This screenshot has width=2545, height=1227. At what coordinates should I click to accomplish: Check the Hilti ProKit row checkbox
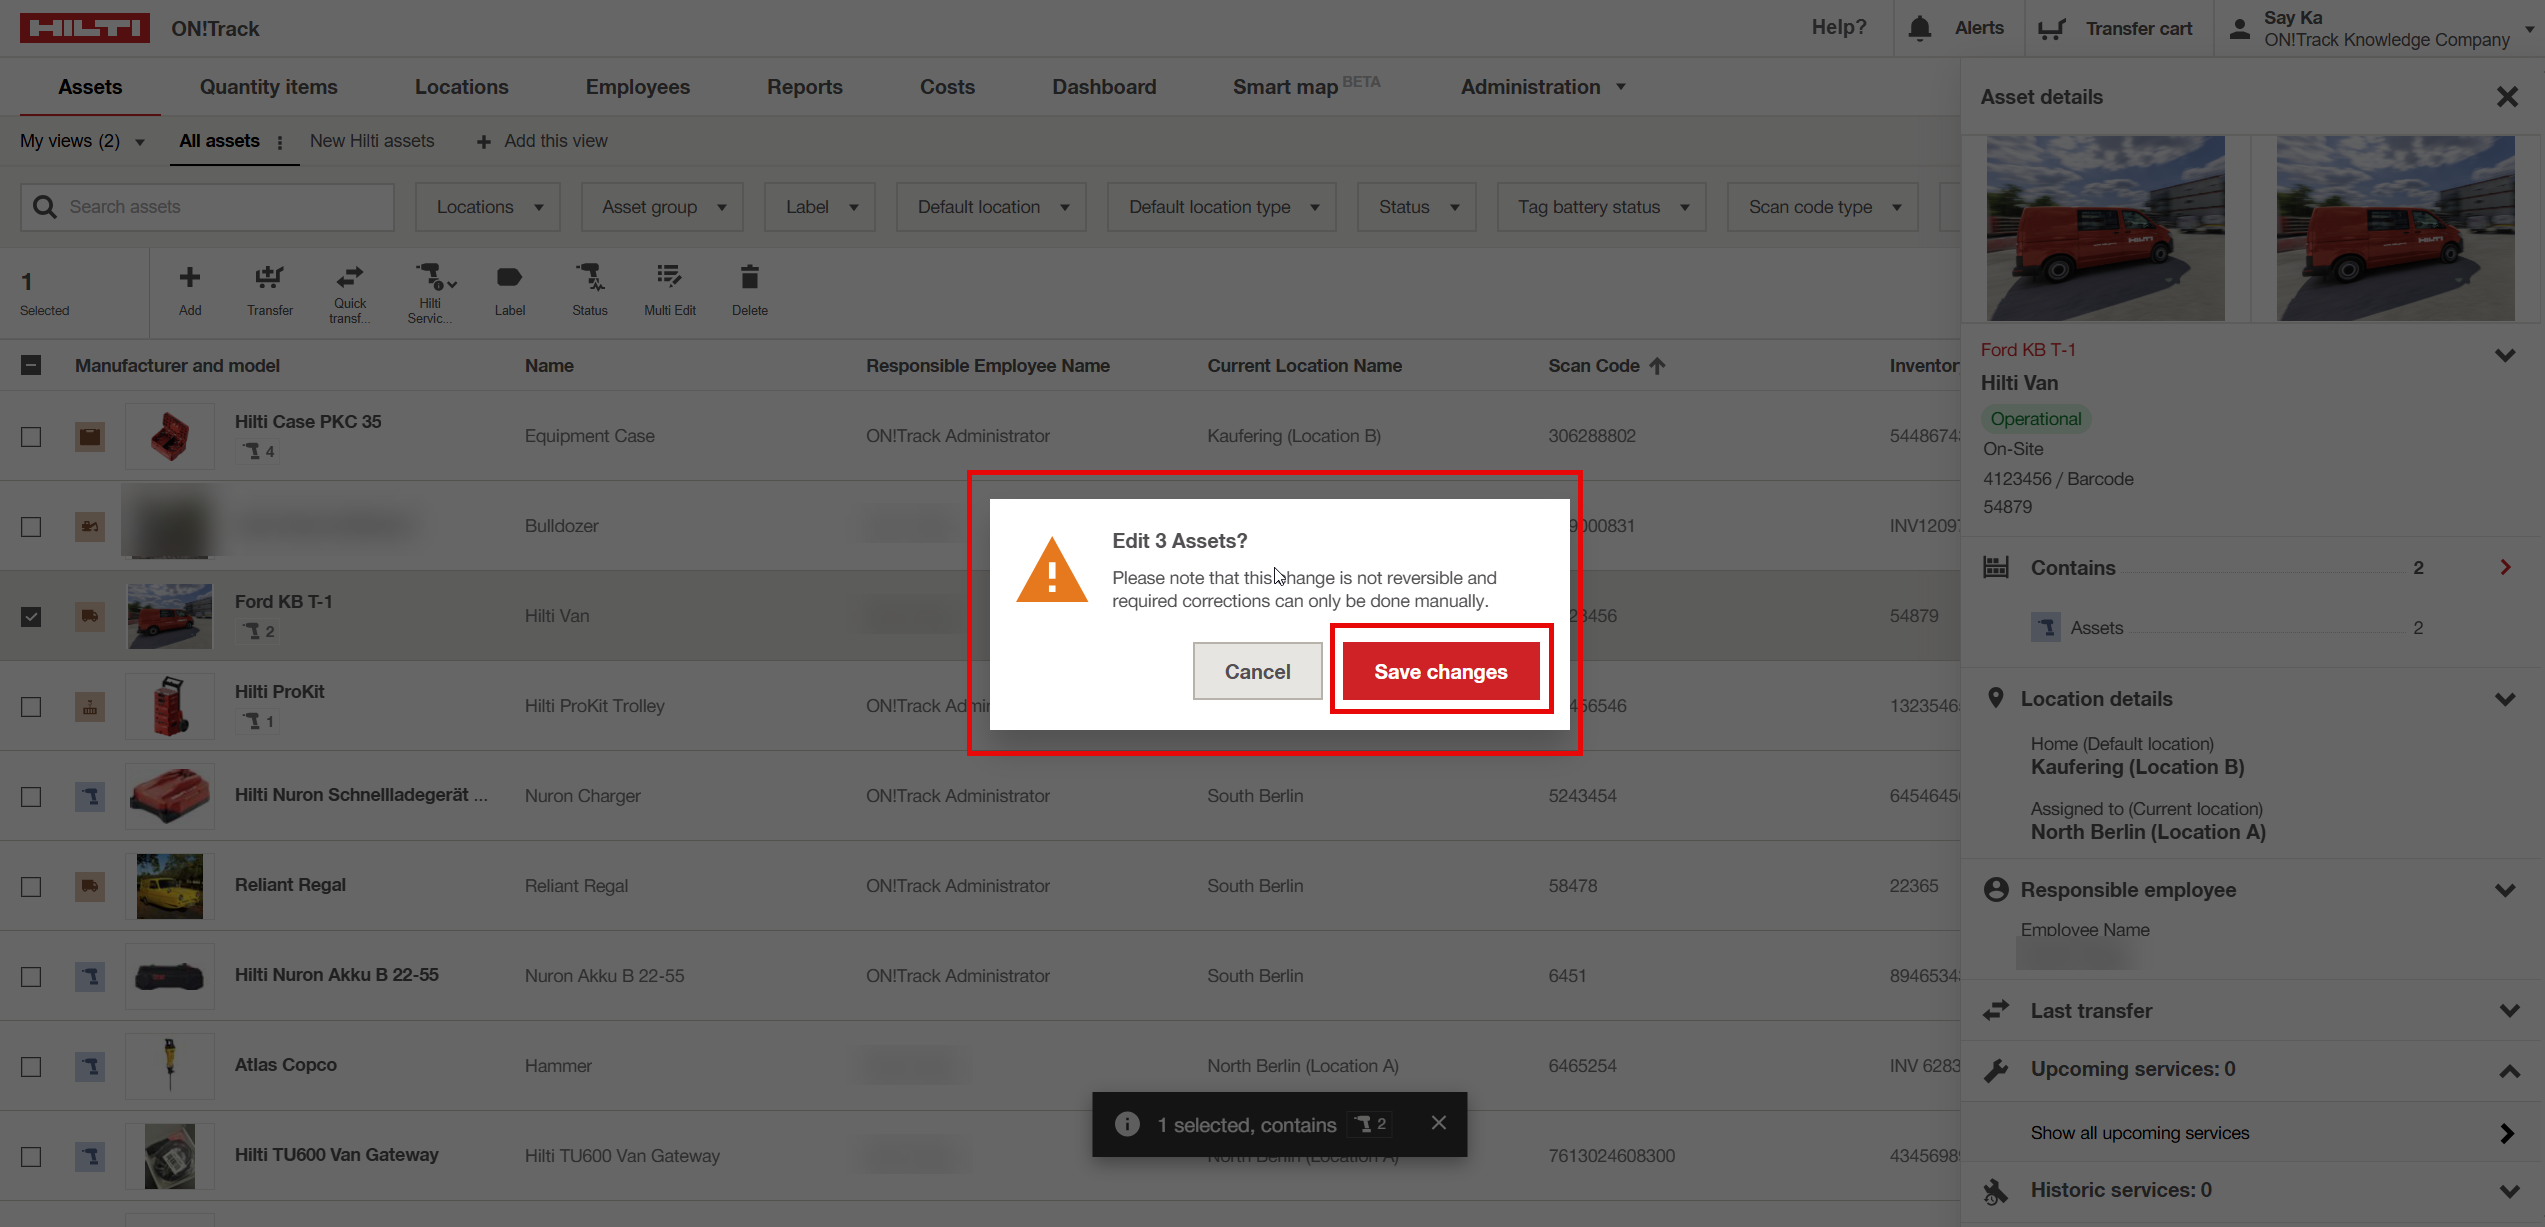(x=31, y=706)
